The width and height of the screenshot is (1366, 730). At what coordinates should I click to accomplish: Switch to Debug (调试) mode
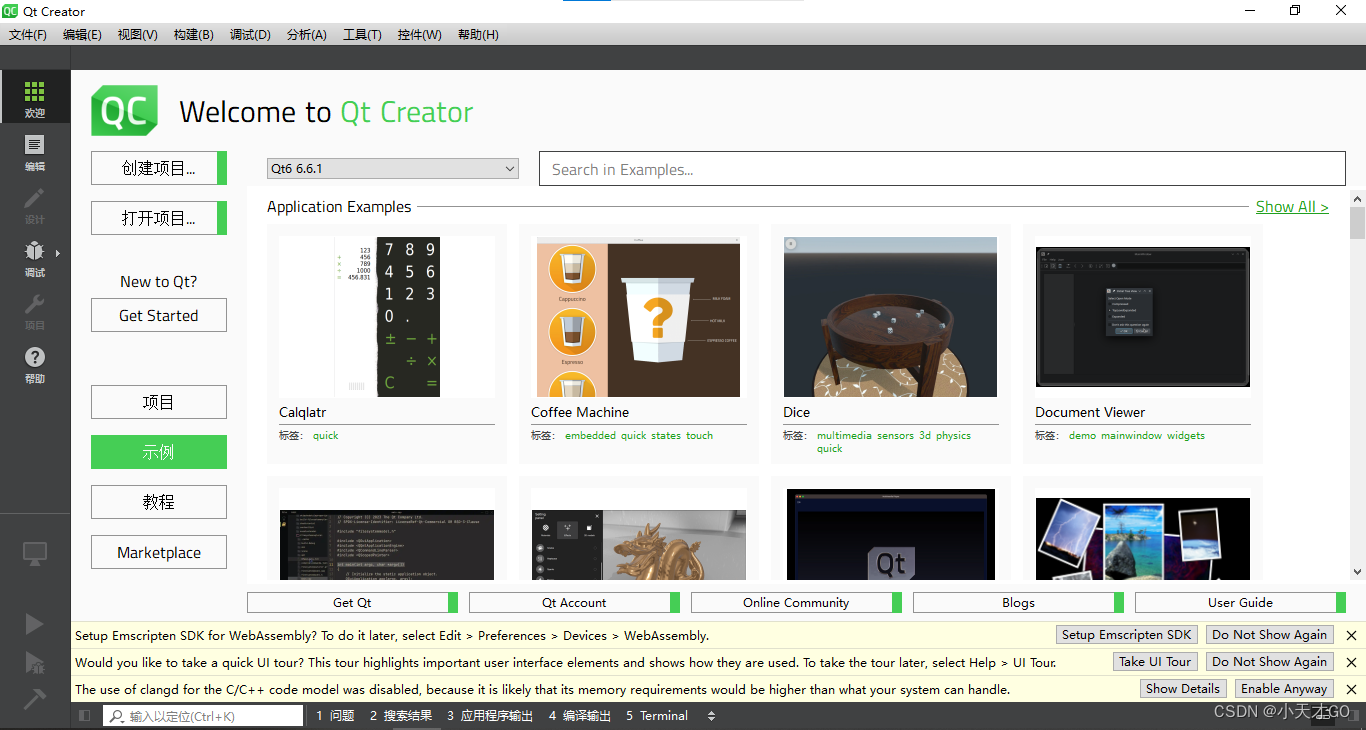point(35,258)
